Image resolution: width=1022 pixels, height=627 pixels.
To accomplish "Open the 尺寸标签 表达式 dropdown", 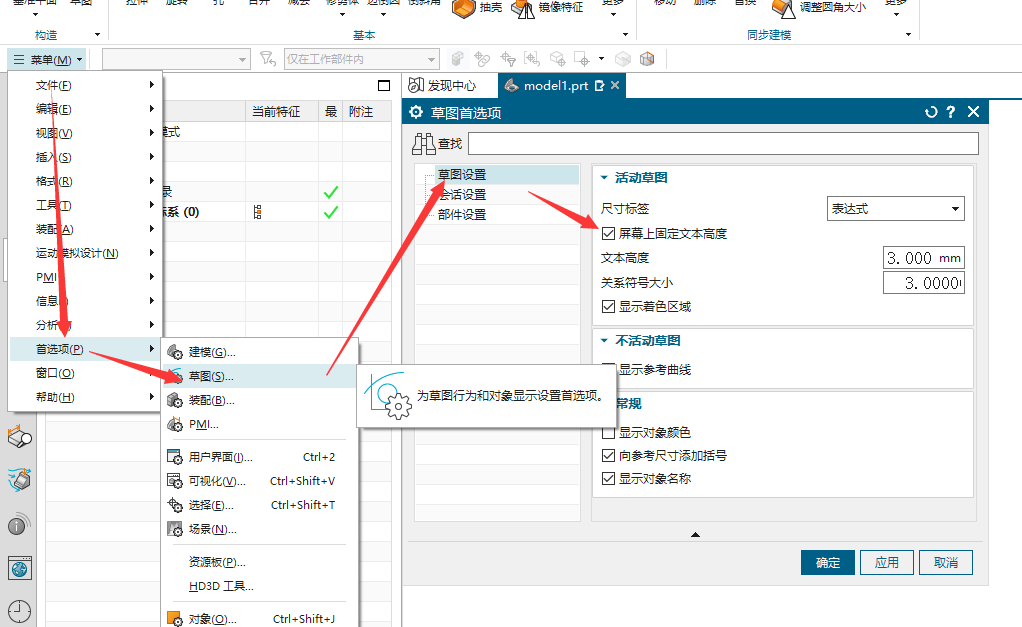I will point(895,209).
